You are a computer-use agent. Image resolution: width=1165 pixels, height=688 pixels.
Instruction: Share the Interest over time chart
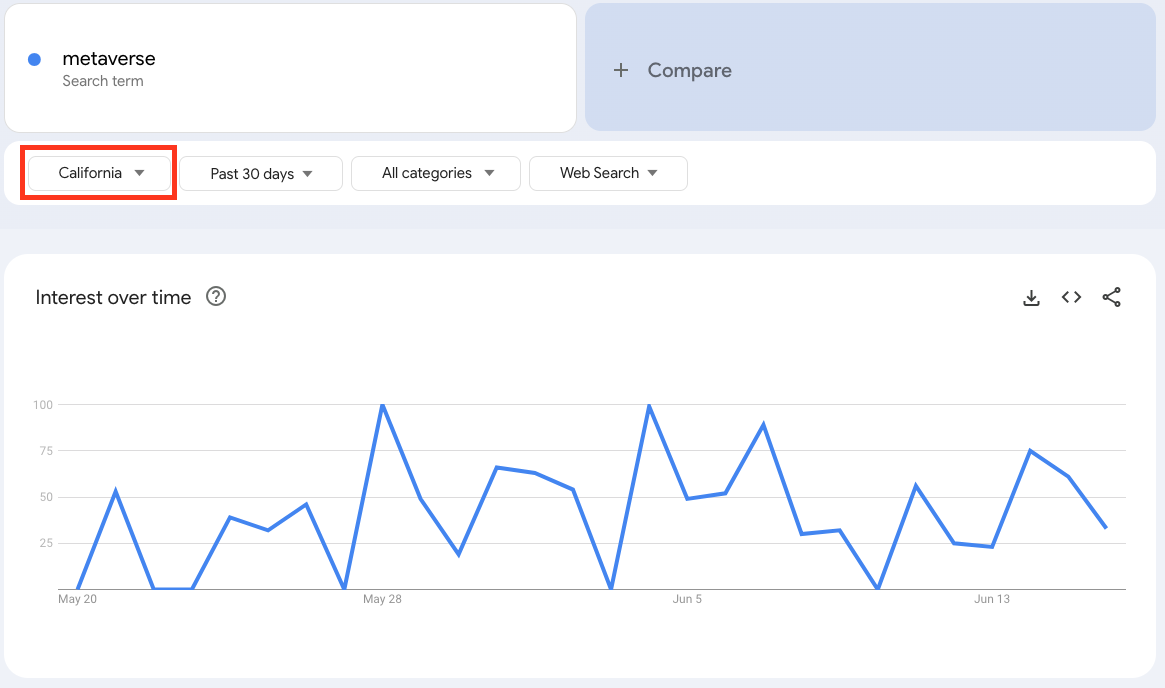[x=1112, y=297]
